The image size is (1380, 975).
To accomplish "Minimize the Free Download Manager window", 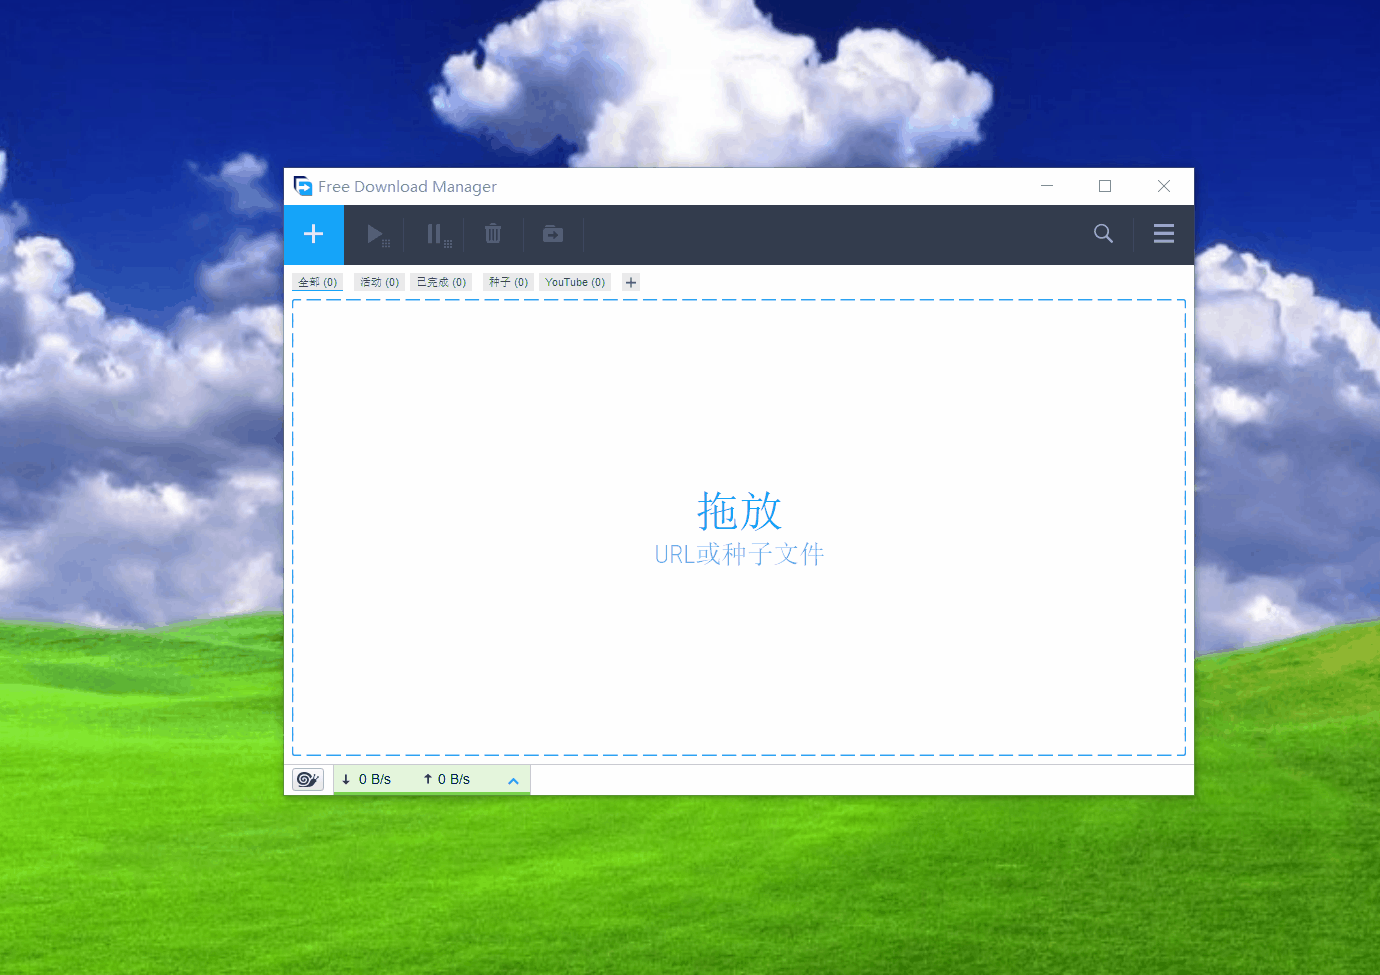I will [1047, 186].
